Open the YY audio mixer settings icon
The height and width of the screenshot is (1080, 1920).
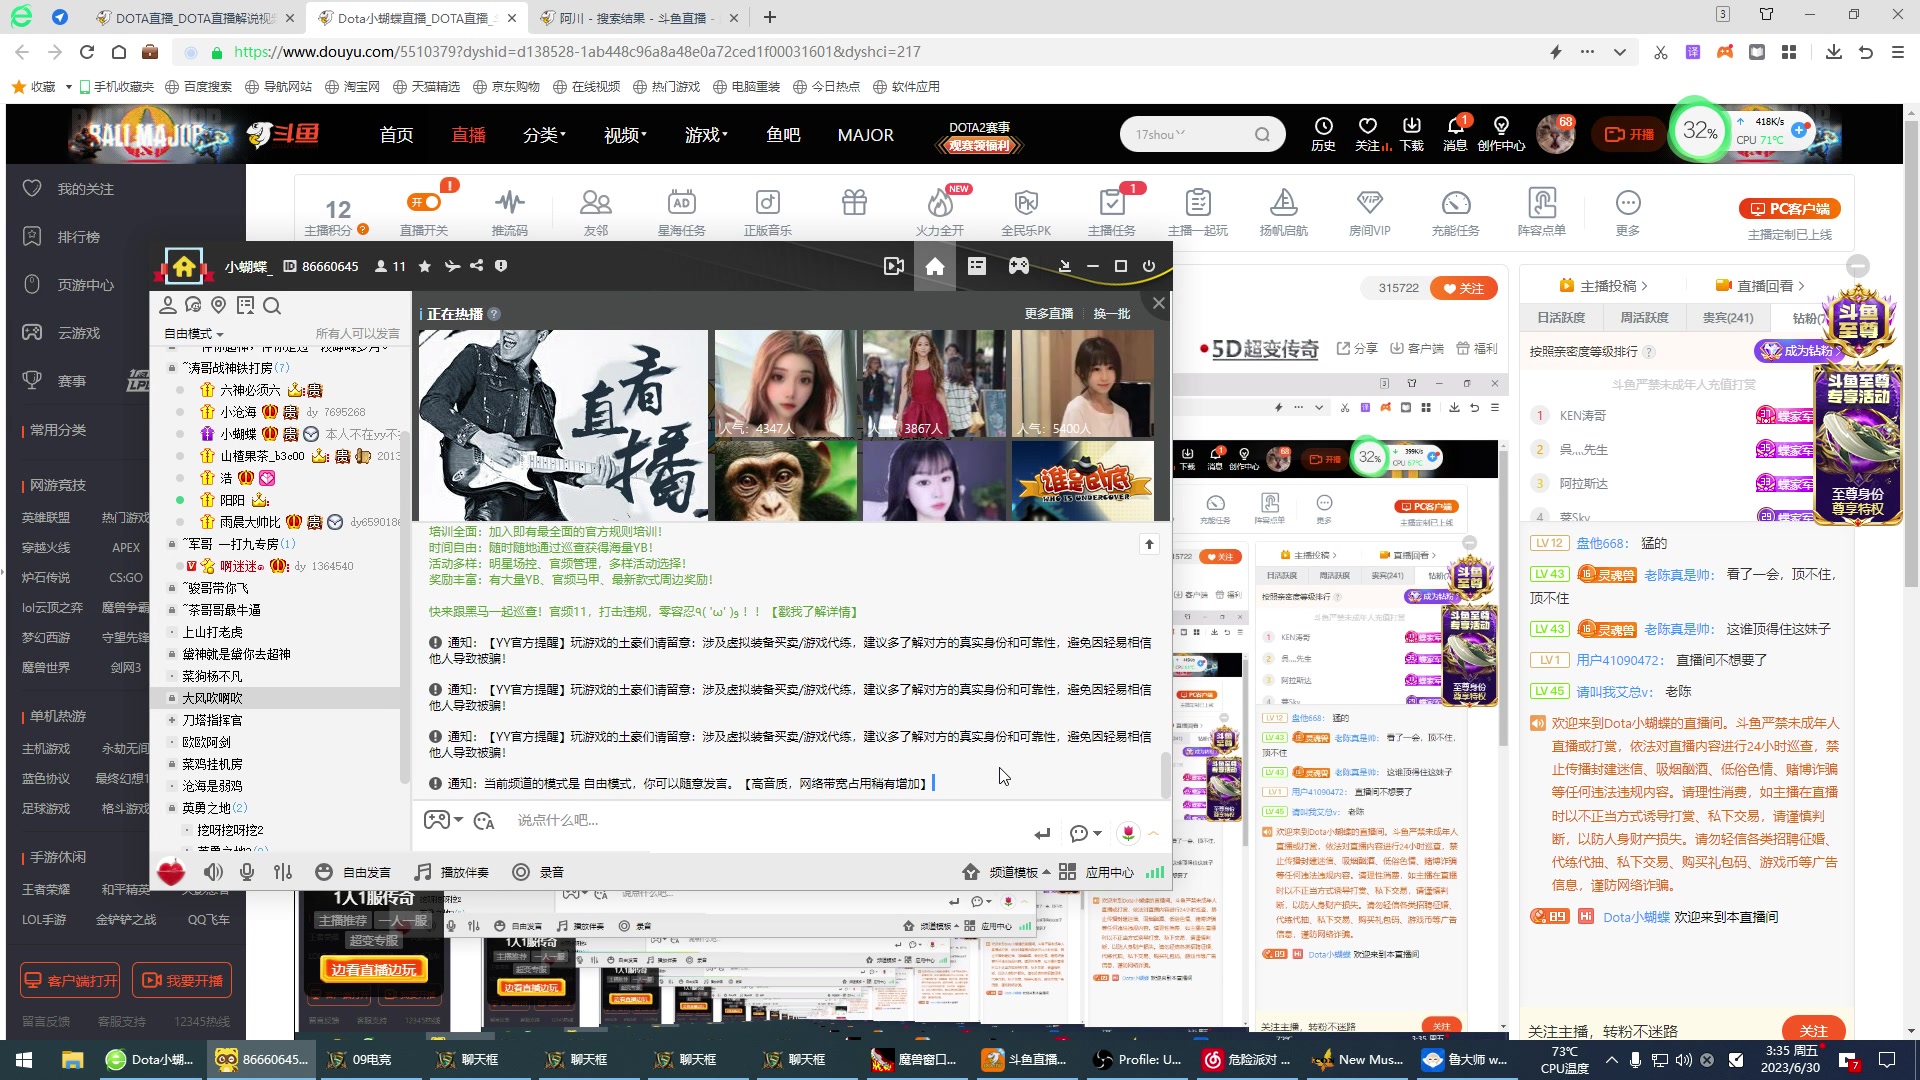(283, 872)
